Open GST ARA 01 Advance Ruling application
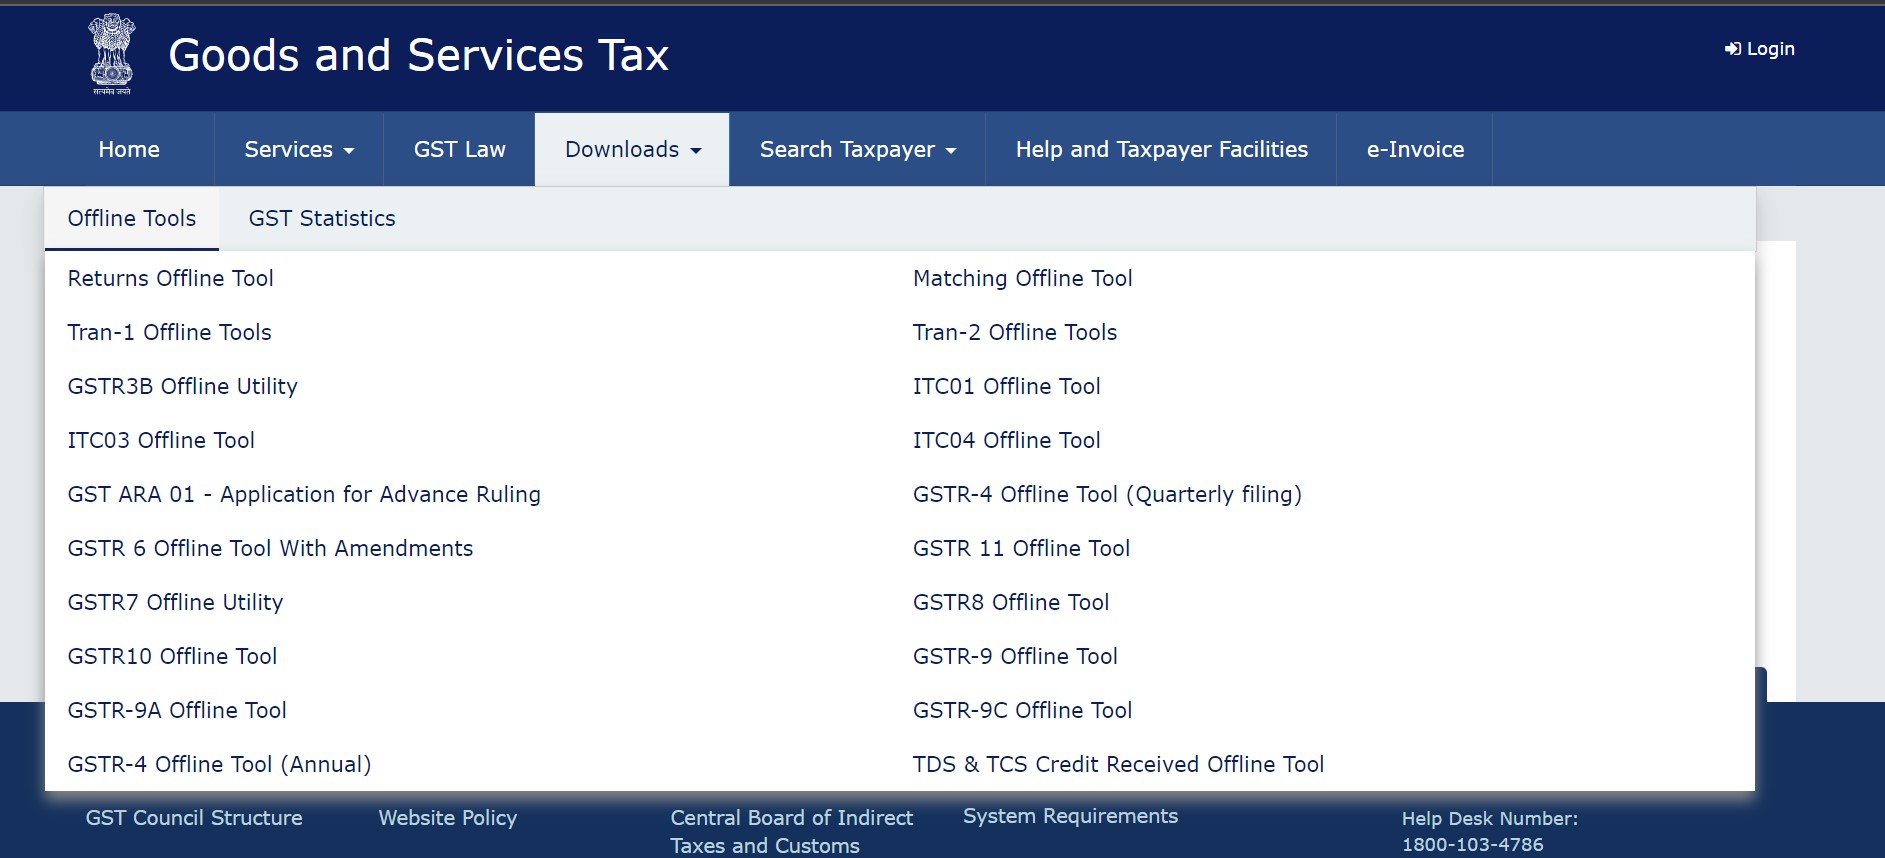1885x858 pixels. pyautogui.click(x=304, y=494)
